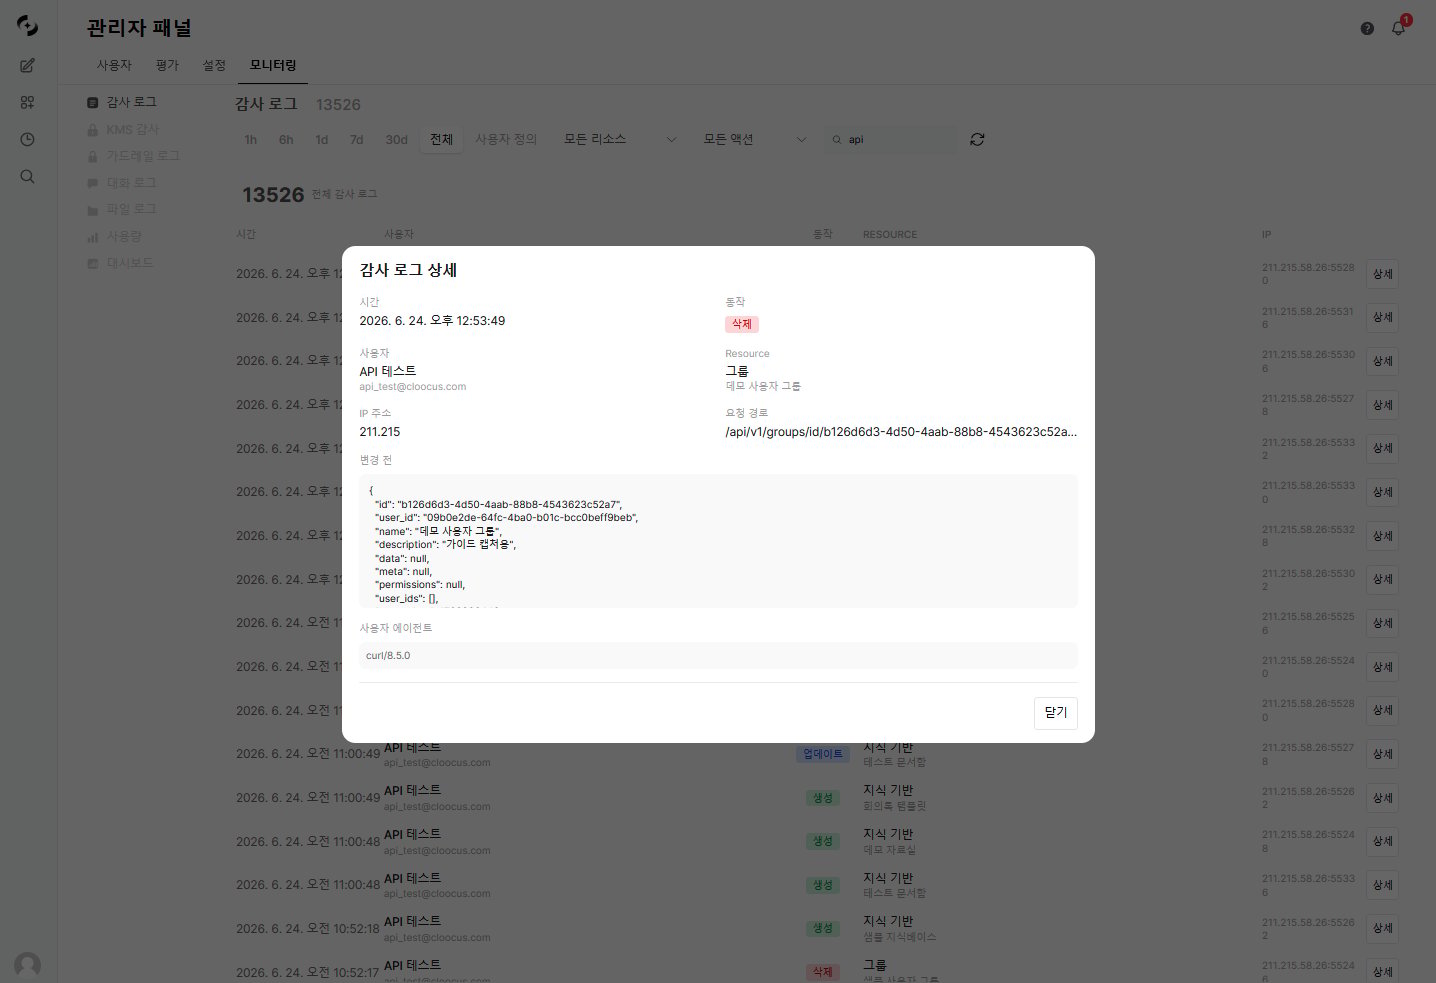This screenshot has height=983, width=1436.
Task: Choose the 사용자 정의 custom range filter
Action: [x=506, y=140]
